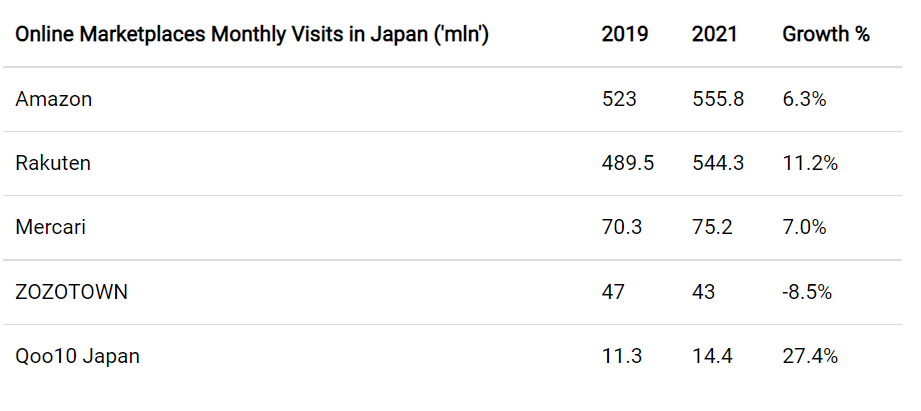Click the table title header cell
This screenshot has height=411, width=921.
click(x=252, y=35)
